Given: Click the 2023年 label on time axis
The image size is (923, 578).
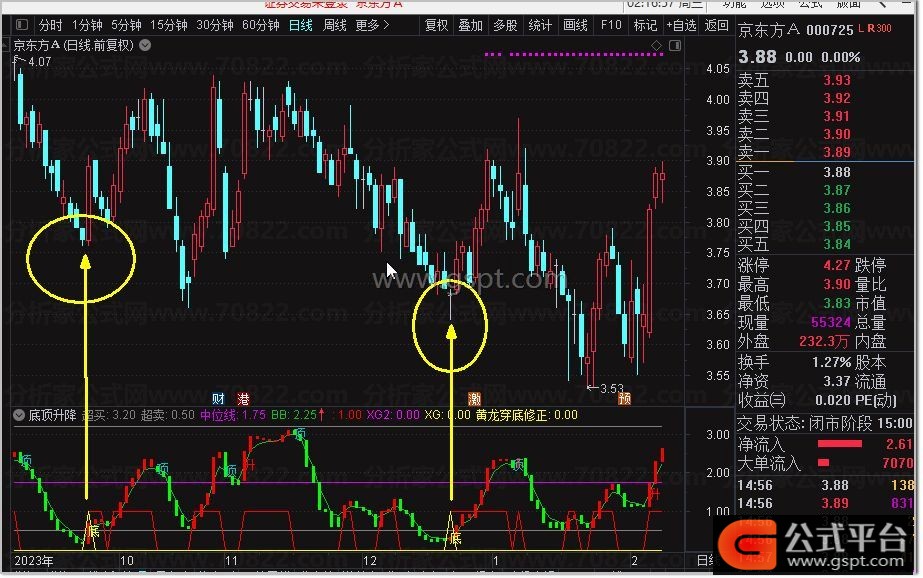Looking at the screenshot, I should click(x=33, y=561).
